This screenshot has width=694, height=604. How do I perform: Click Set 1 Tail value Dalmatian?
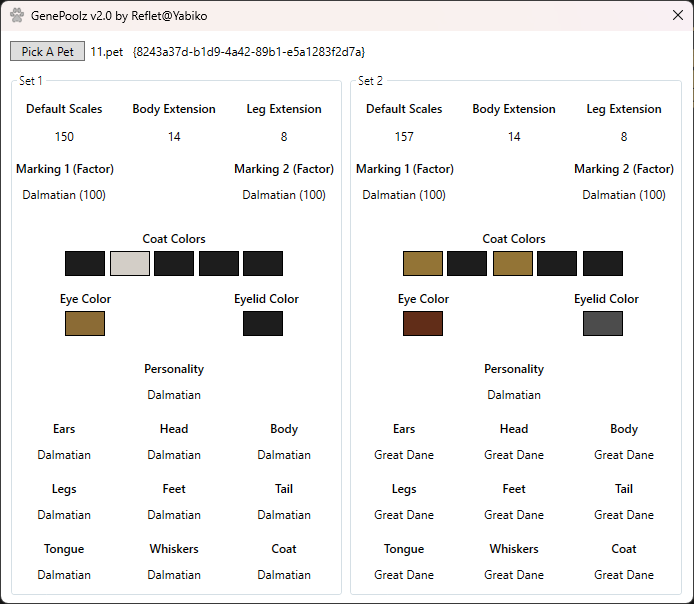284,515
